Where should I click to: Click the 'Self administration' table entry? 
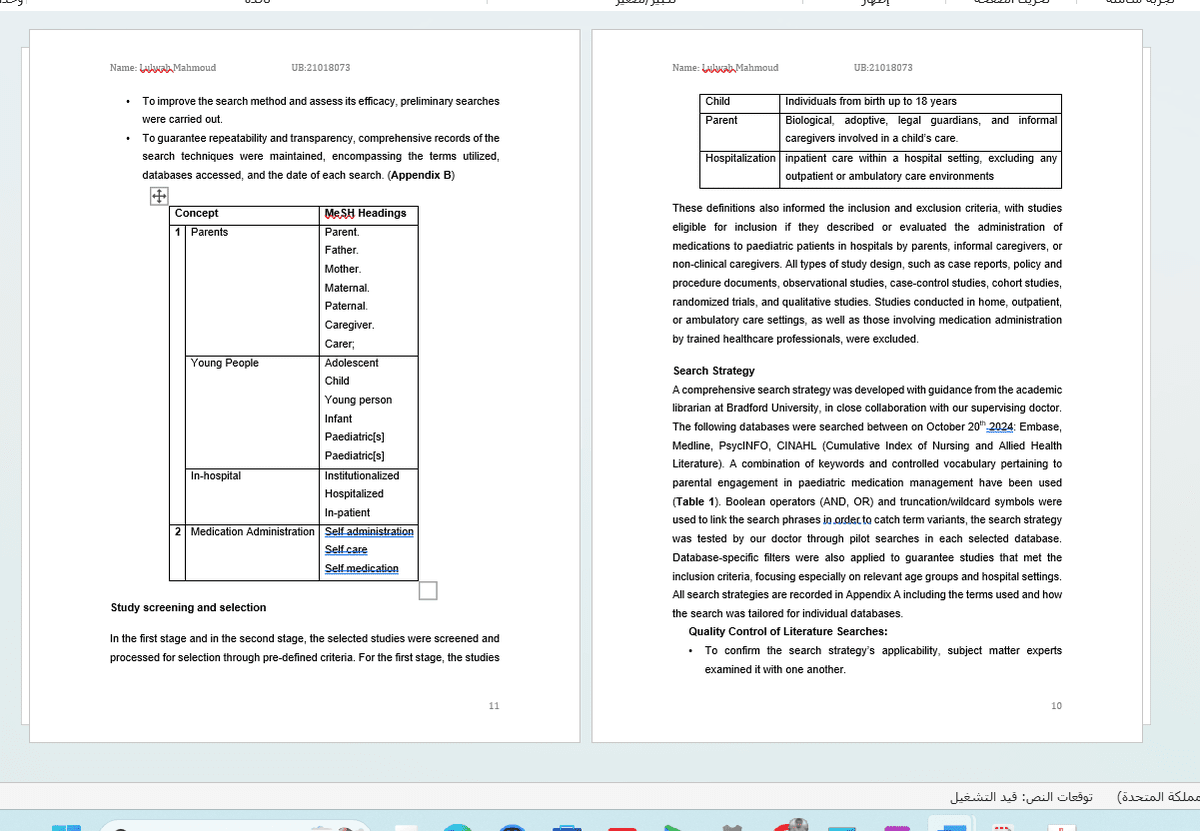(369, 531)
